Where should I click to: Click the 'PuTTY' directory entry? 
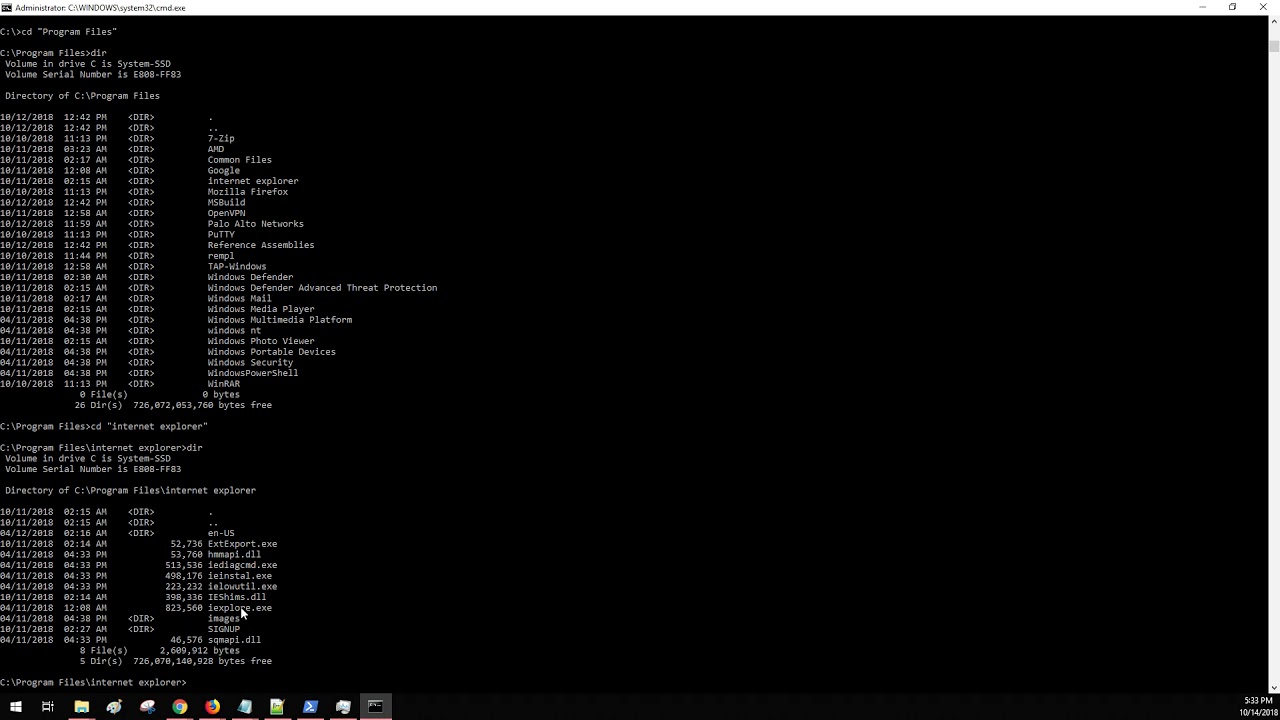tap(221, 235)
